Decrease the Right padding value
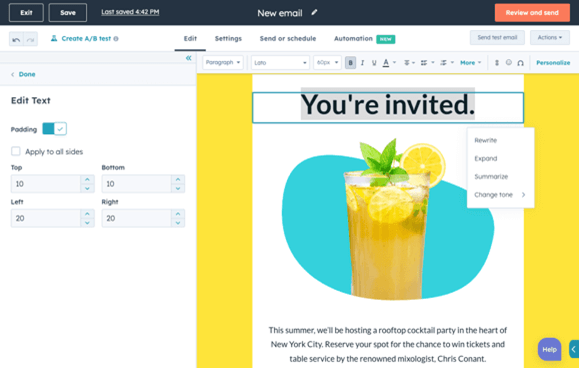Image resolution: width=579 pixels, height=368 pixels. (x=178, y=223)
